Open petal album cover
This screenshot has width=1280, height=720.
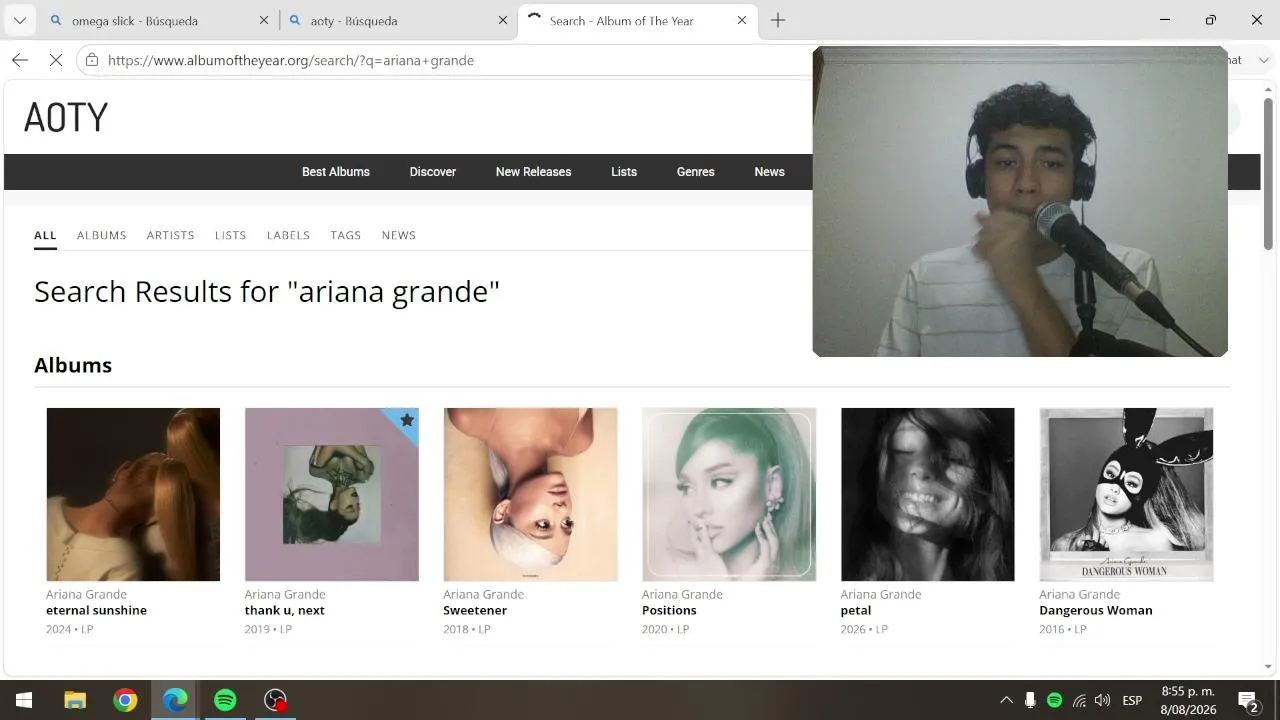click(928, 494)
